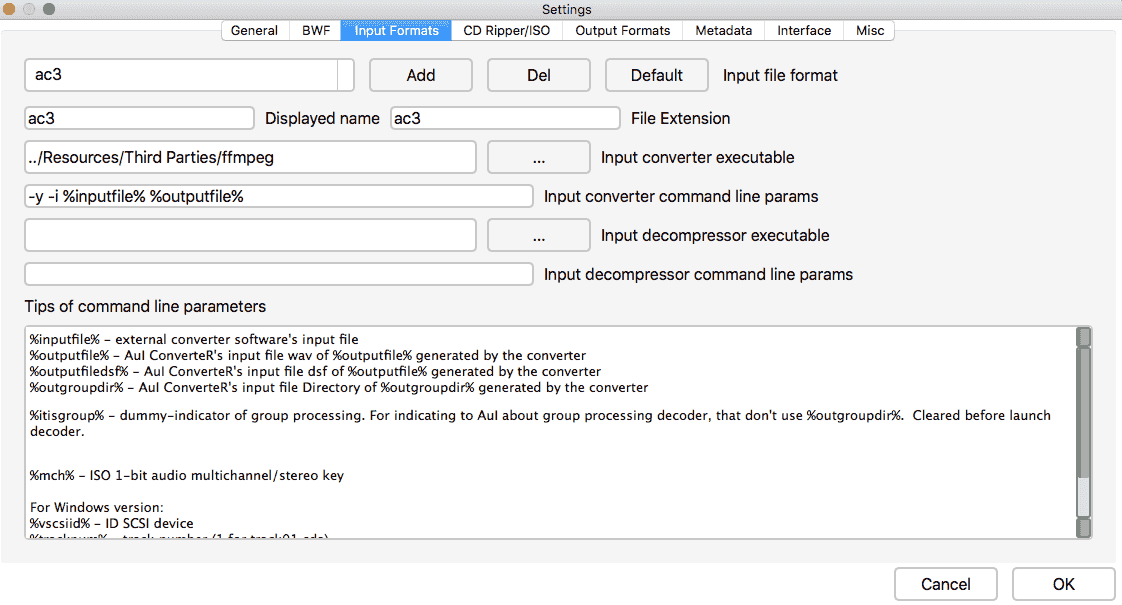Click the Add button
This screenshot has width=1122, height=605.
421,75
